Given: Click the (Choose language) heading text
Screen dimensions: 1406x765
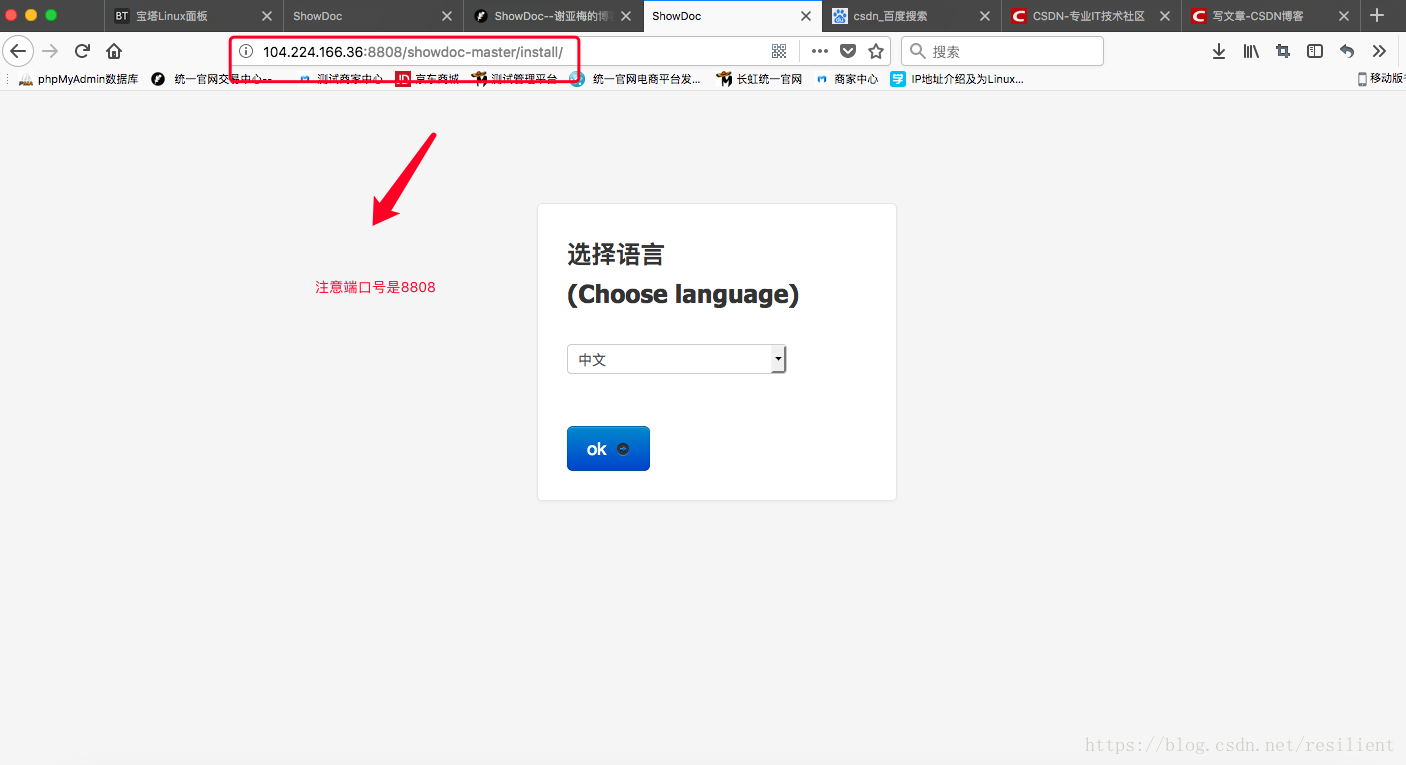Looking at the screenshot, I should (x=683, y=294).
